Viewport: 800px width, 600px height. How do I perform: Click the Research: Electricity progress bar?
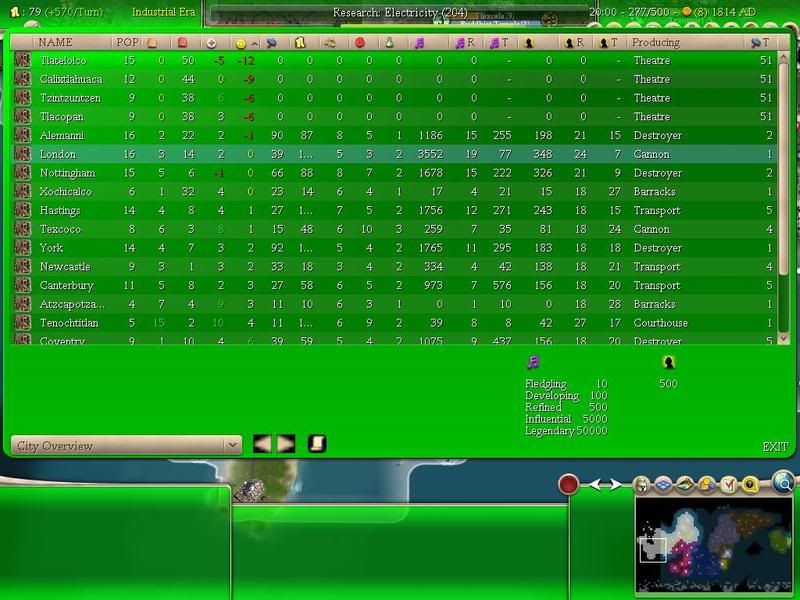[x=399, y=13]
